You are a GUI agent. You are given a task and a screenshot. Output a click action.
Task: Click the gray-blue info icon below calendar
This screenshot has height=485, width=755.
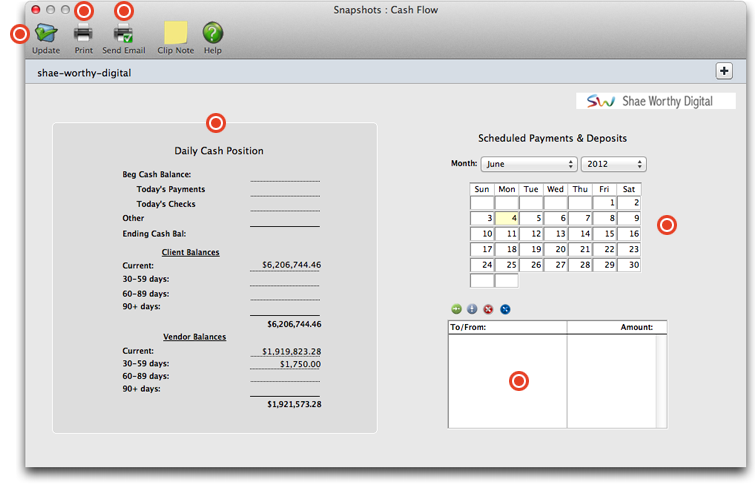(x=472, y=310)
